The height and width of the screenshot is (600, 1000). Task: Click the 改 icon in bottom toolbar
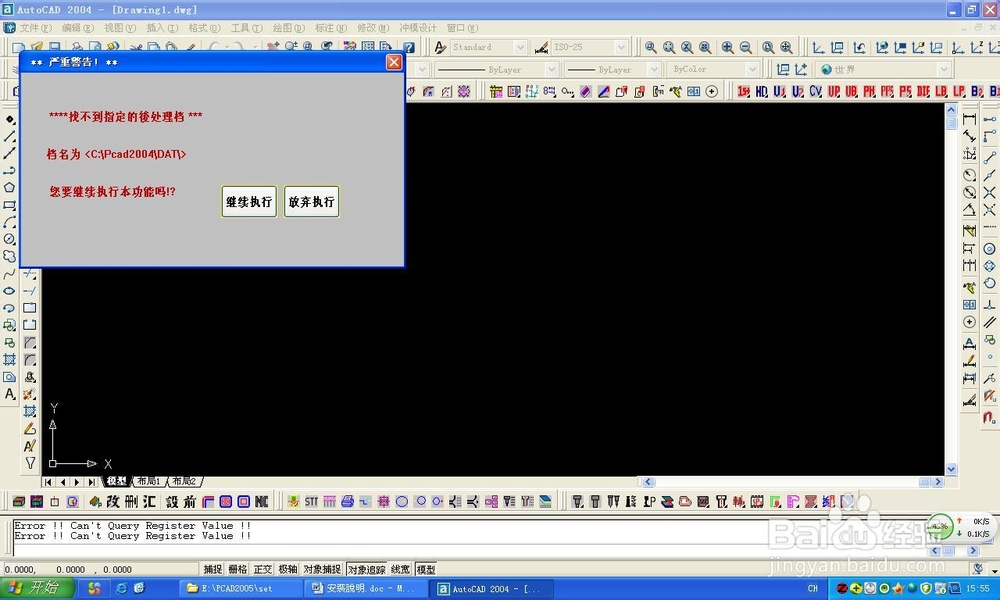coord(113,502)
